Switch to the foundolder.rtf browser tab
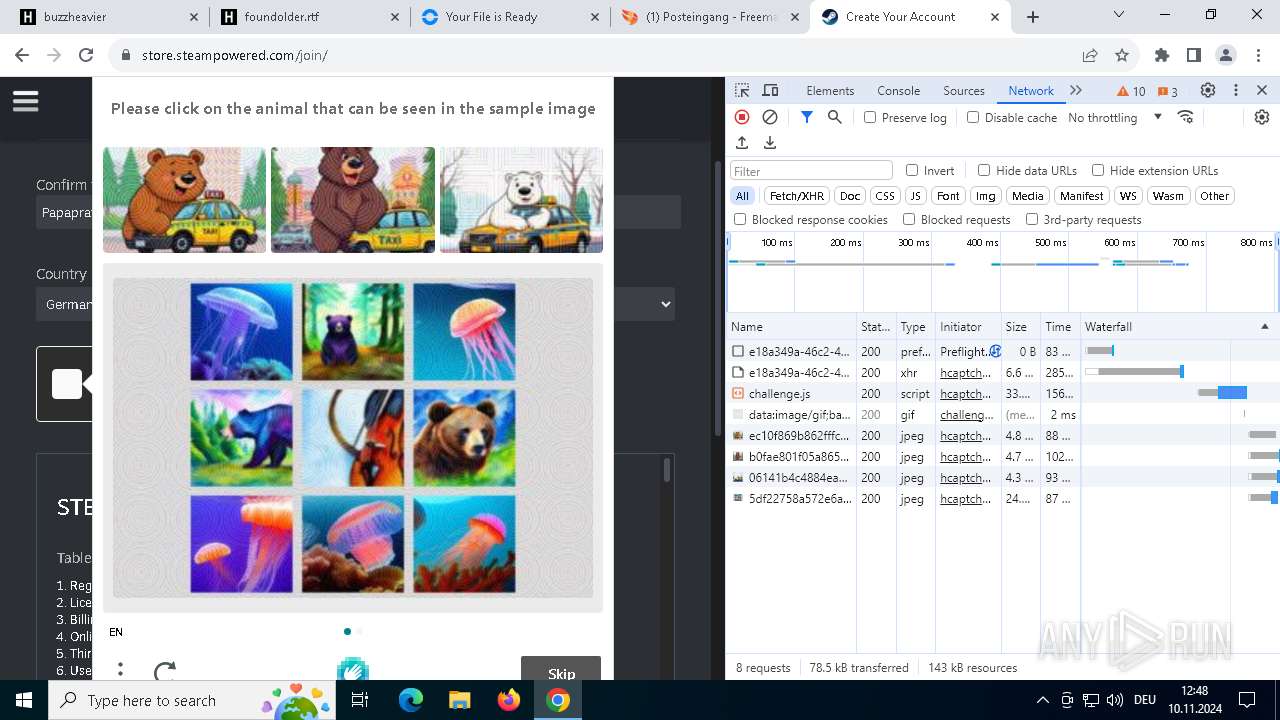The width and height of the screenshot is (1280, 720). [x=310, y=17]
